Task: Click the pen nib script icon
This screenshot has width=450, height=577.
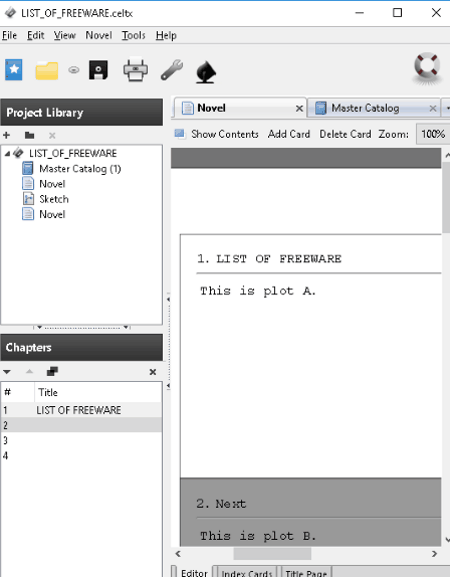Action: tap(206, 72)
